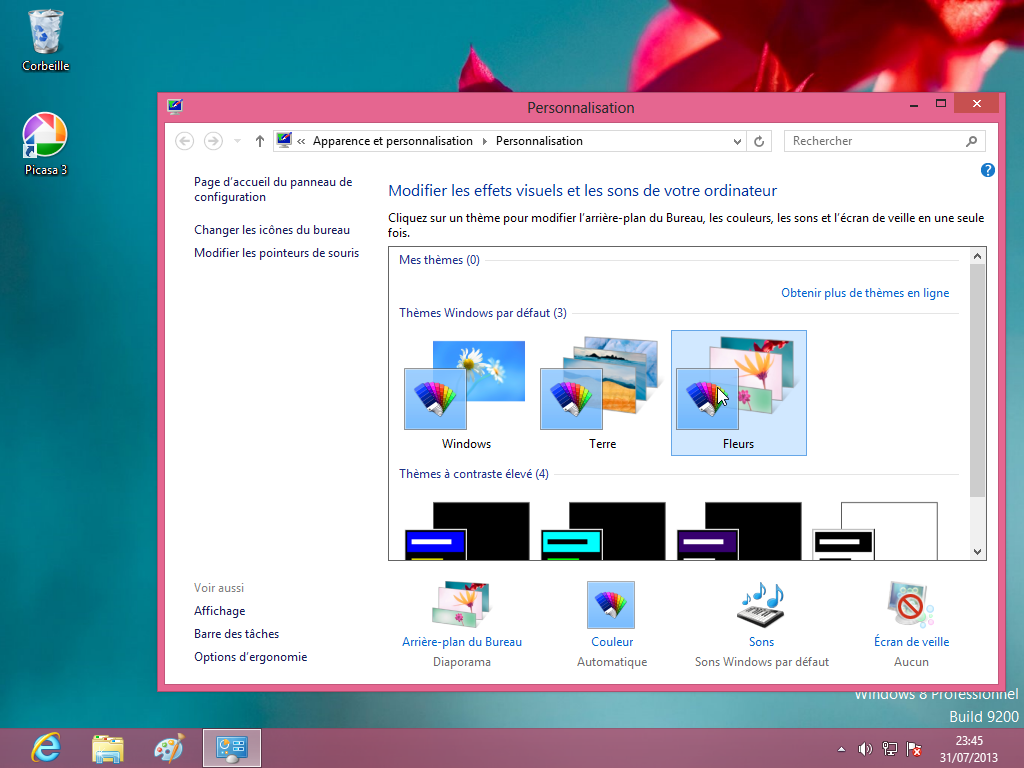This screenshot has height=768, width=1024.
Task: Click the Forward navigation arrow
Action: 213,141
